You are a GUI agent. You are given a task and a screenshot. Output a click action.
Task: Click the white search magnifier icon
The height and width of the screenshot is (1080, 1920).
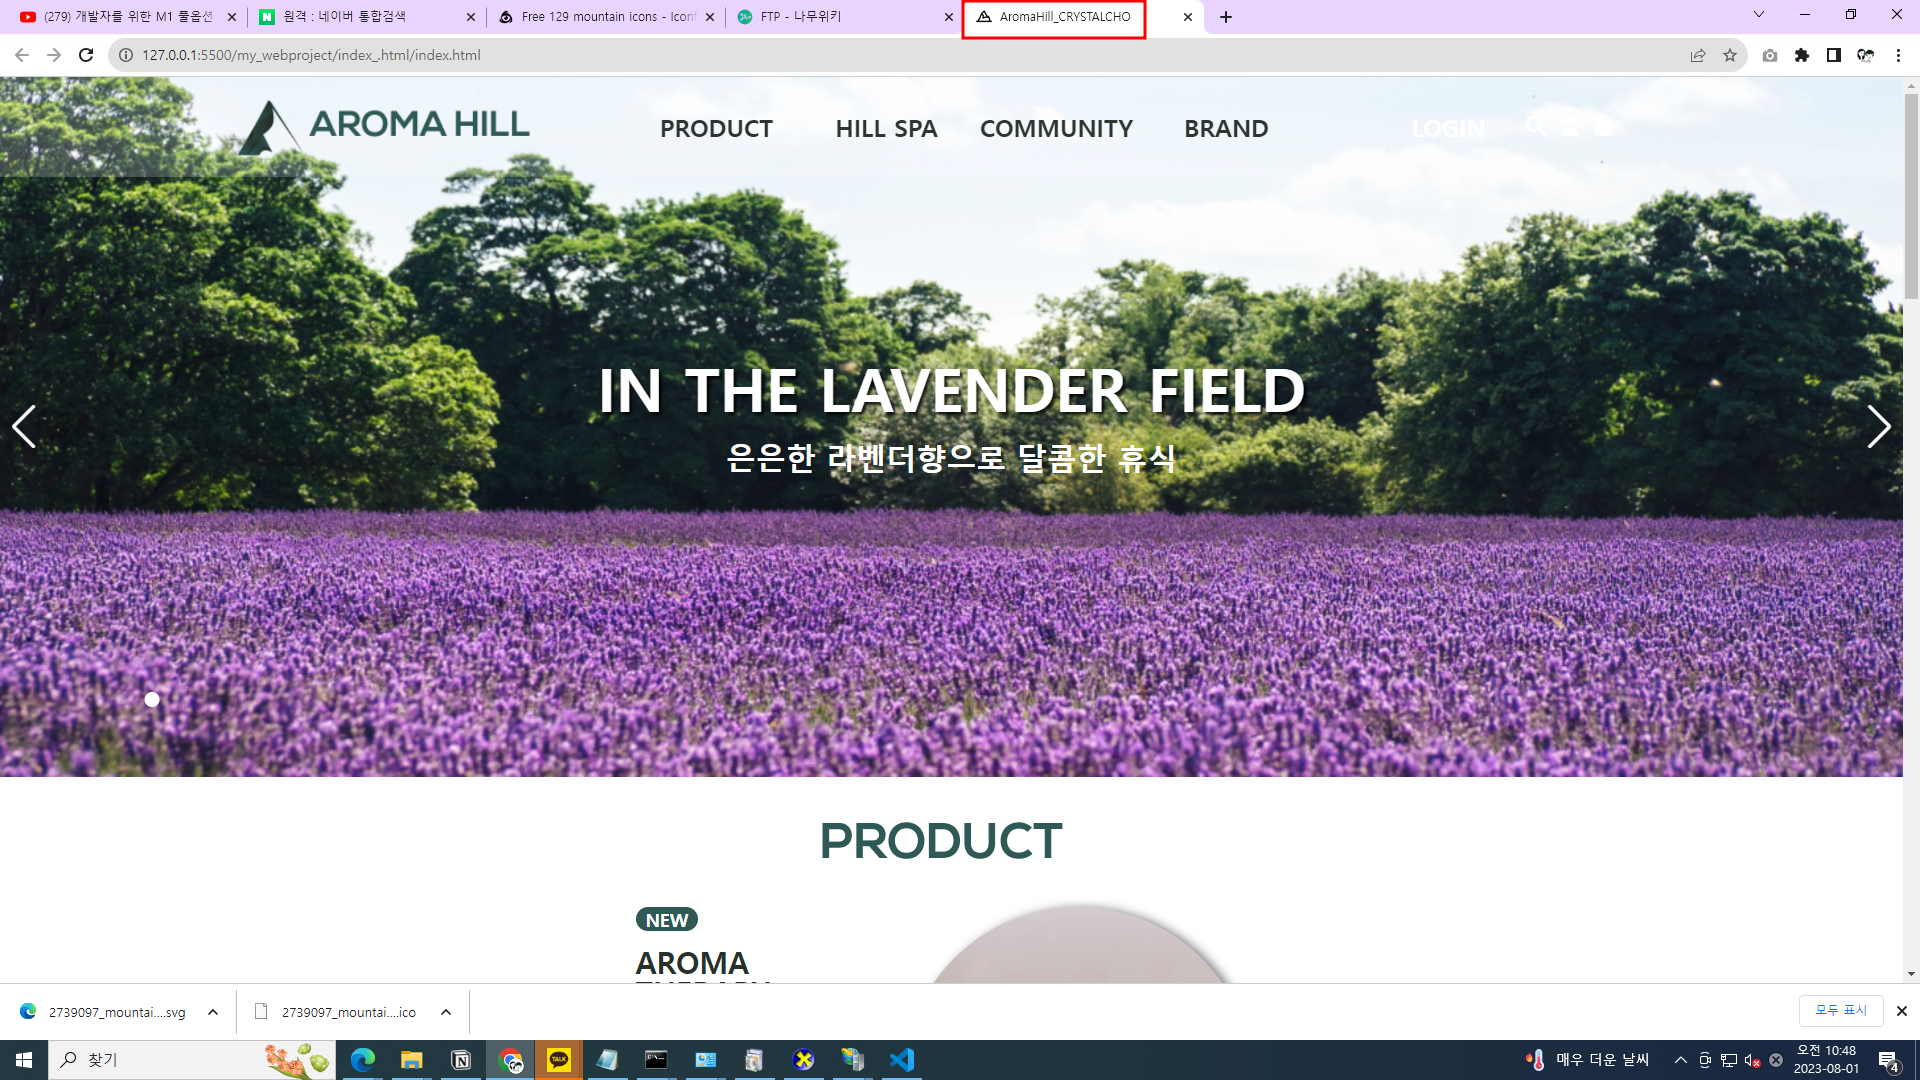1535,126
